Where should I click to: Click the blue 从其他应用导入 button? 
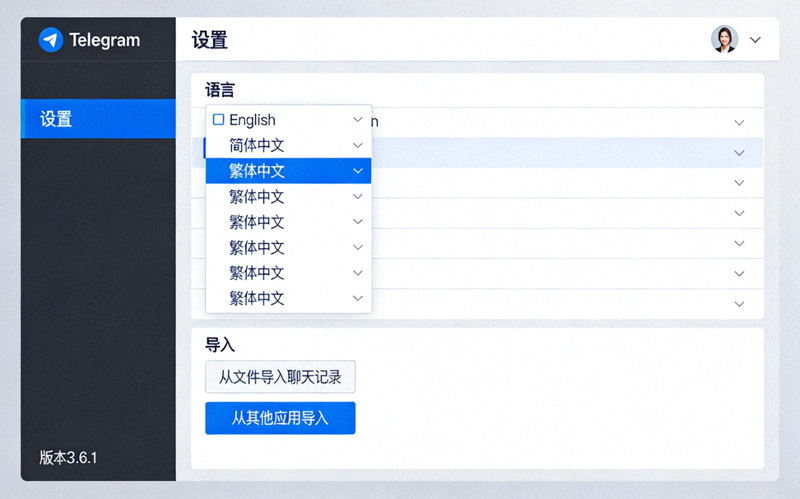point(280,418)
